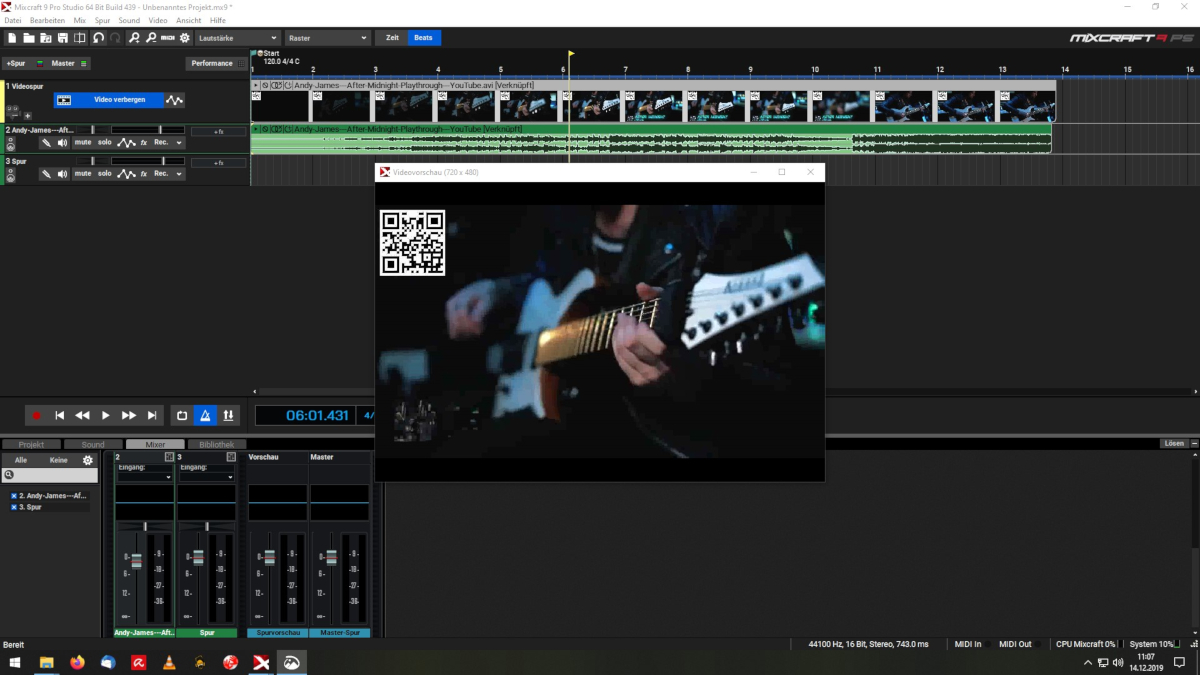Switch to the Bibliothek tab

[x=217, y=444]
